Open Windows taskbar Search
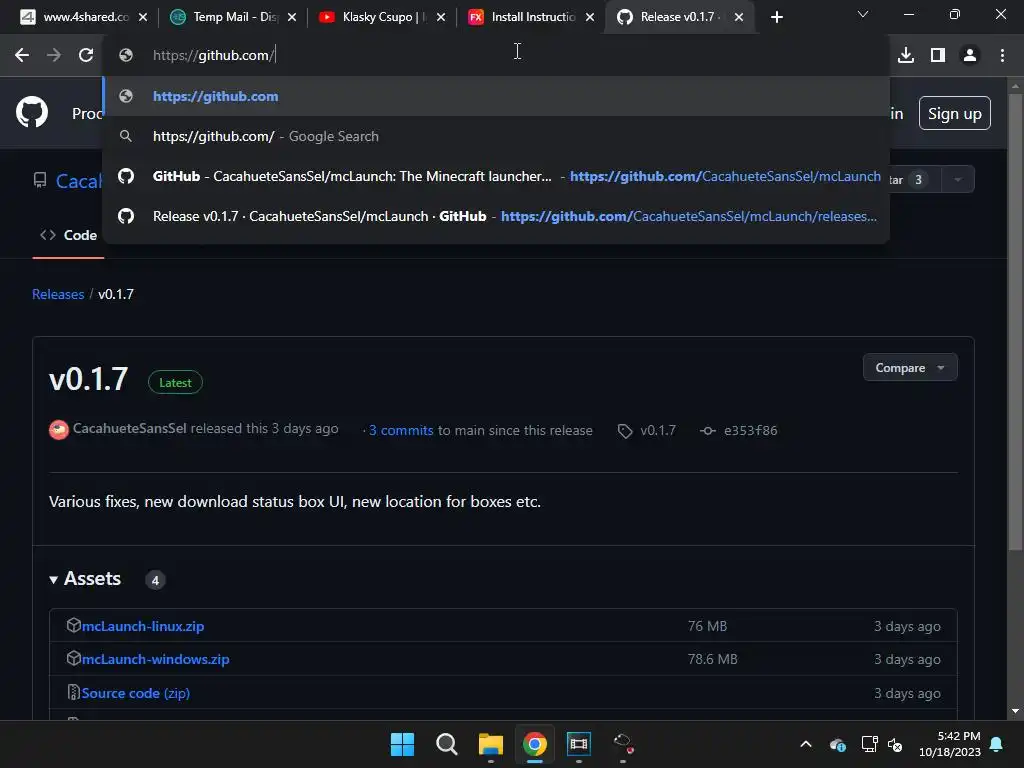Screen dimensions: 1024x768 [x=447, y=744]
